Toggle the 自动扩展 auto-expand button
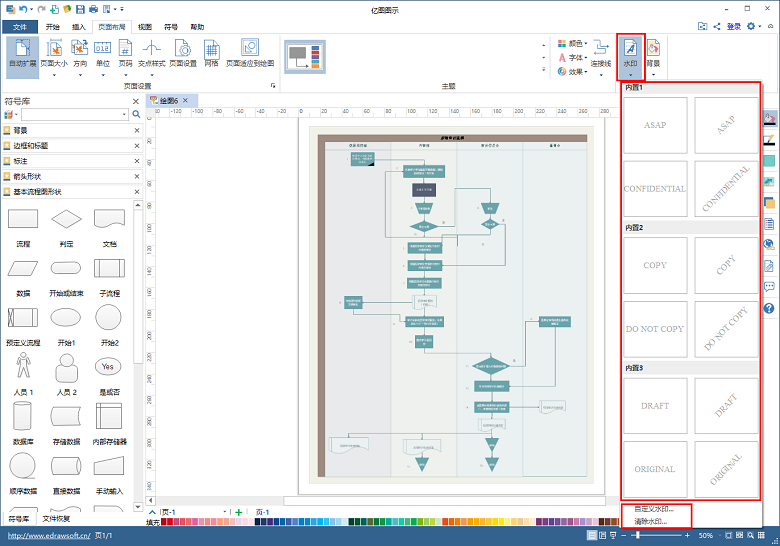The height and width of the screenshot is (546, 780). coord(22,56)
